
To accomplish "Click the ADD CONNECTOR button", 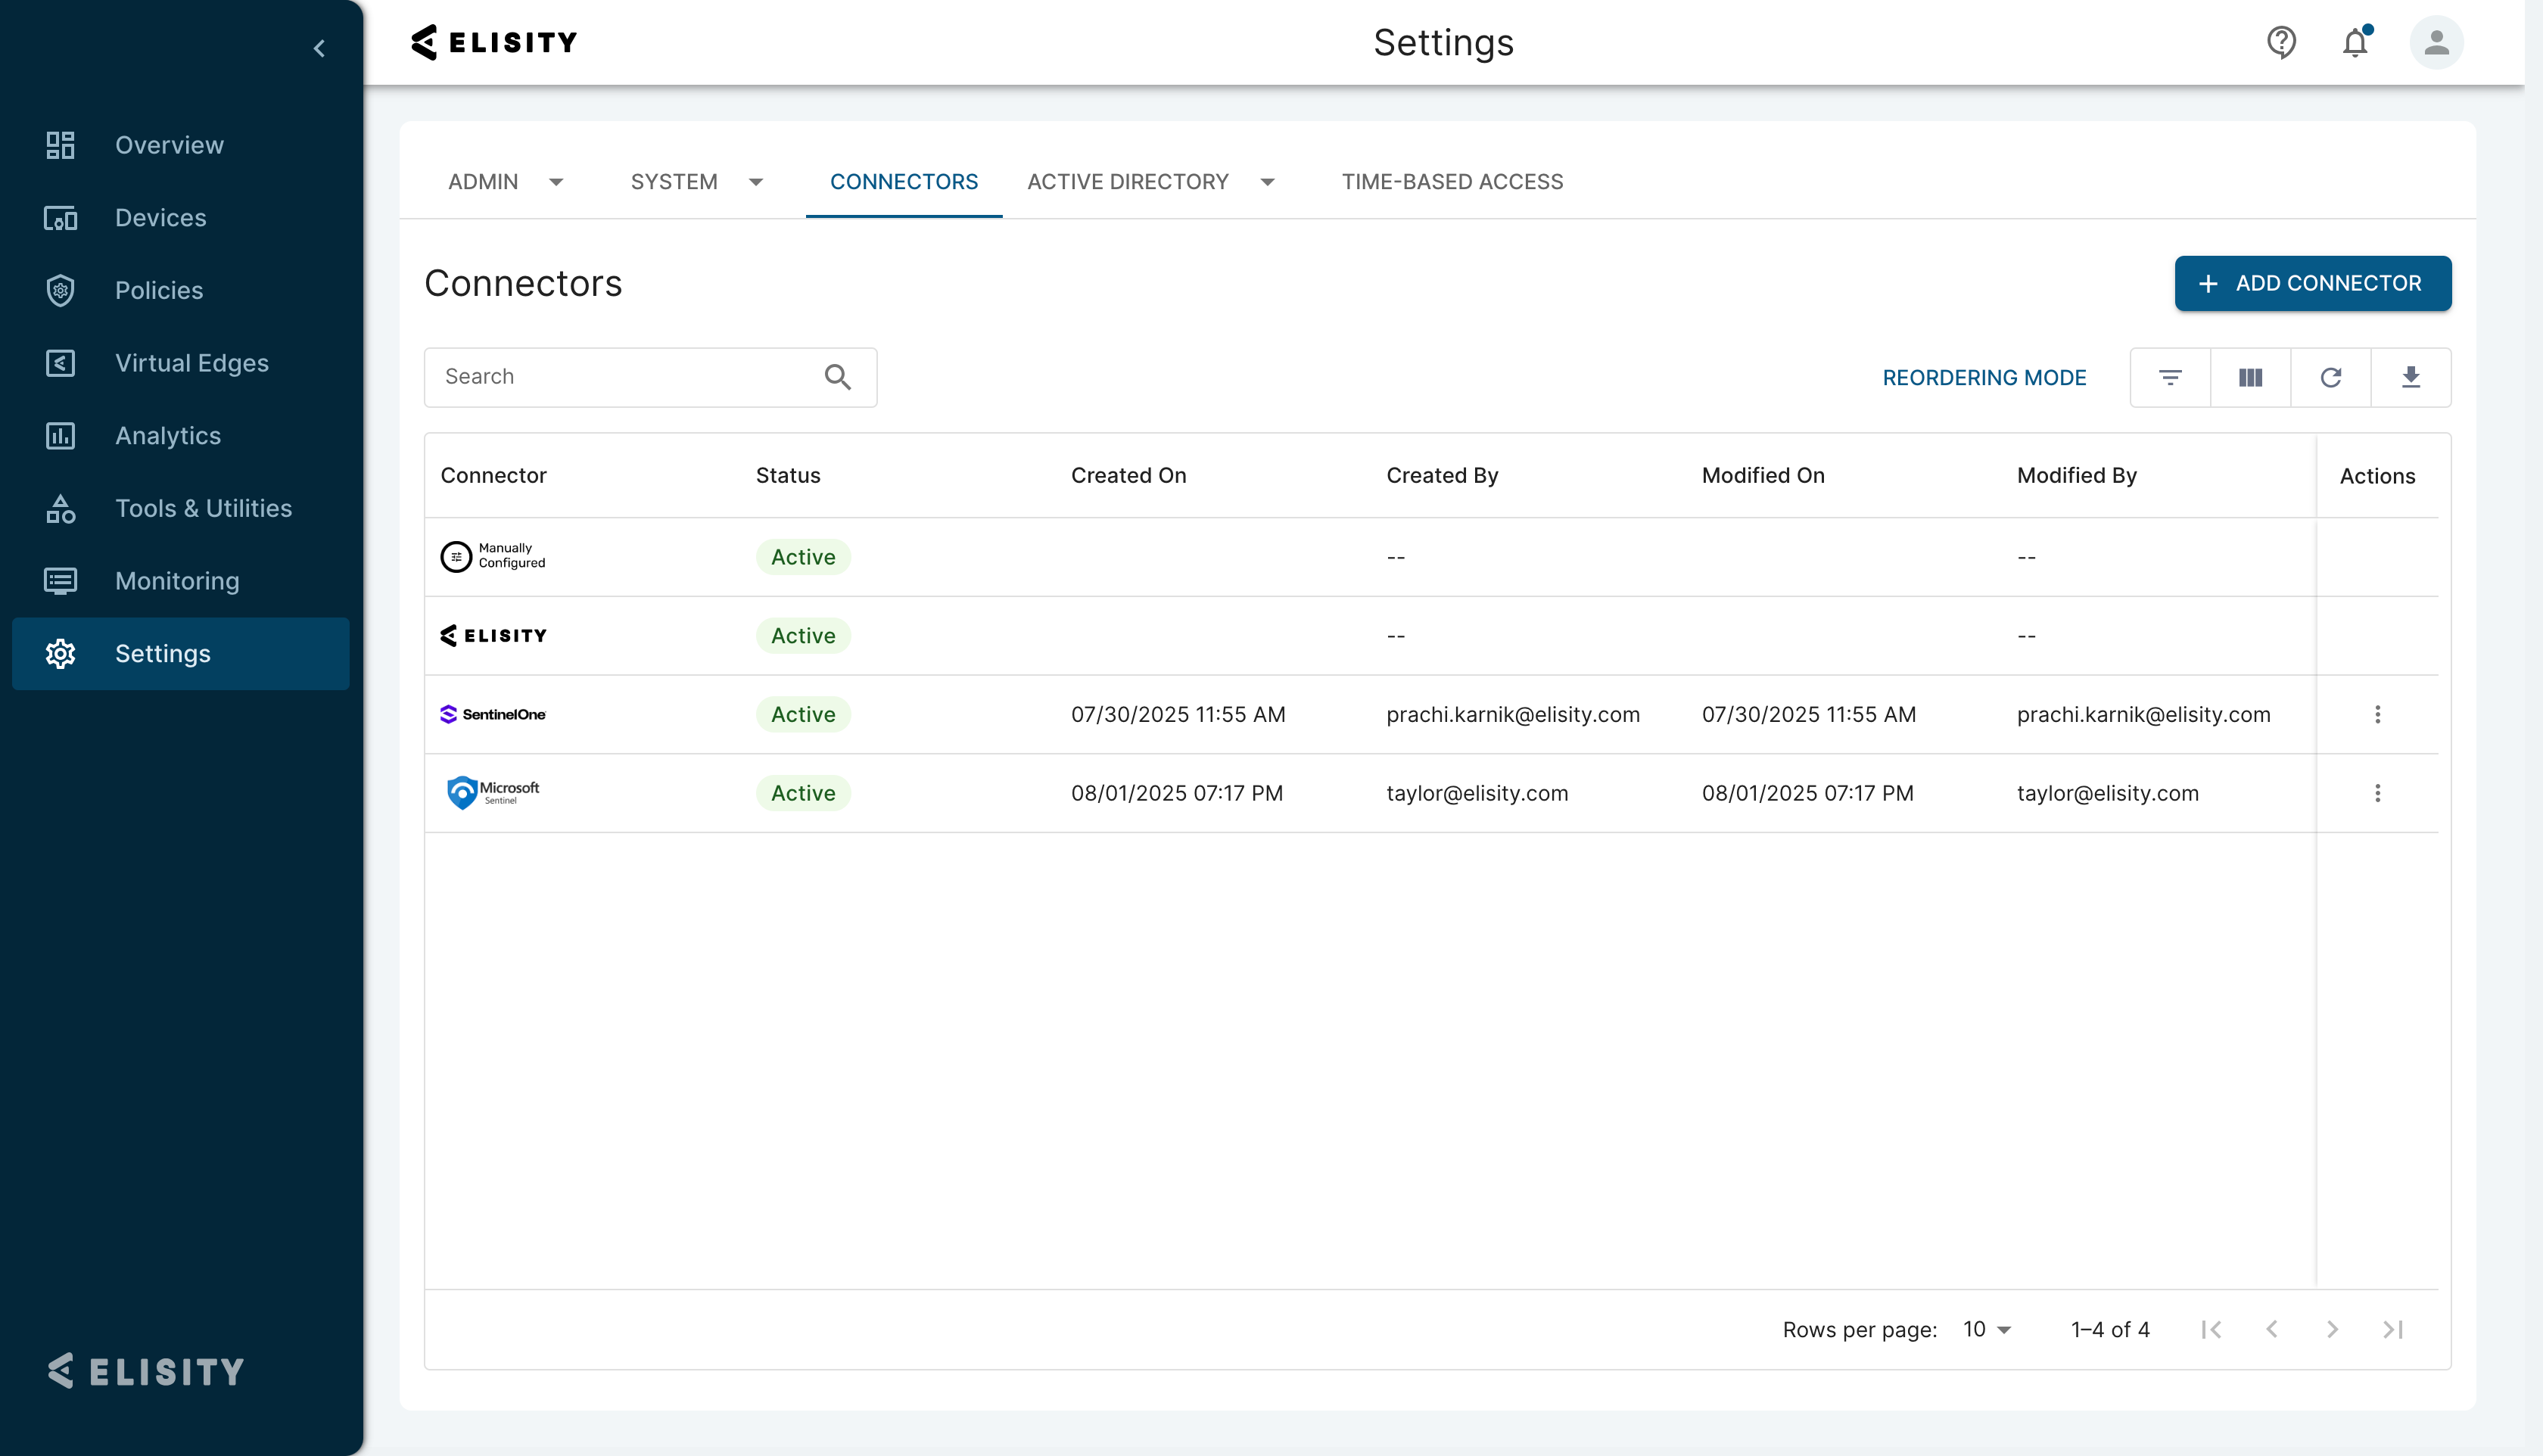I will (2312, 284).
